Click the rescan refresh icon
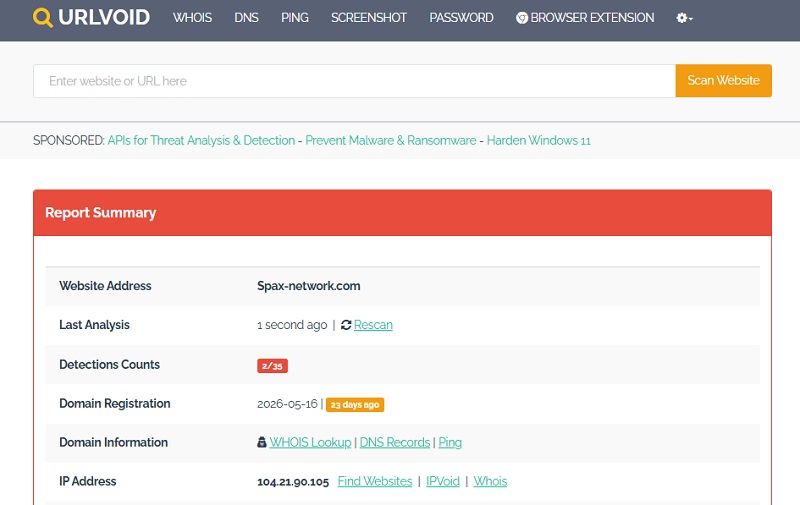 click(346, 325)
